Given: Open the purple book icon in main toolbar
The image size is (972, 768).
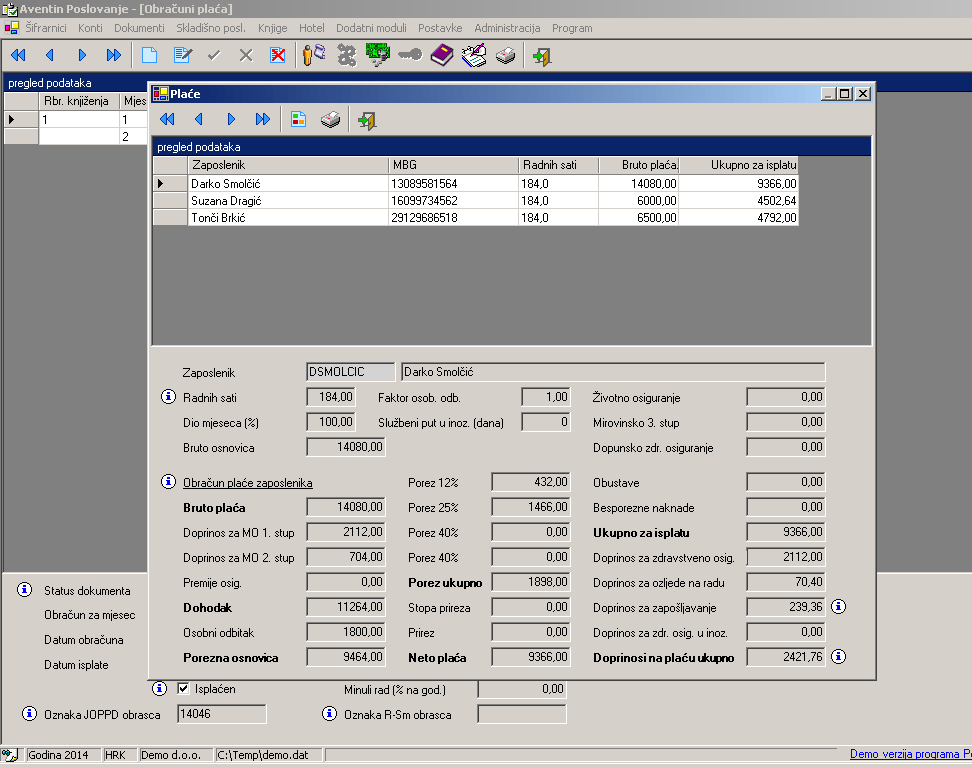Looking at the screenshot, I should tap(442, 56).
